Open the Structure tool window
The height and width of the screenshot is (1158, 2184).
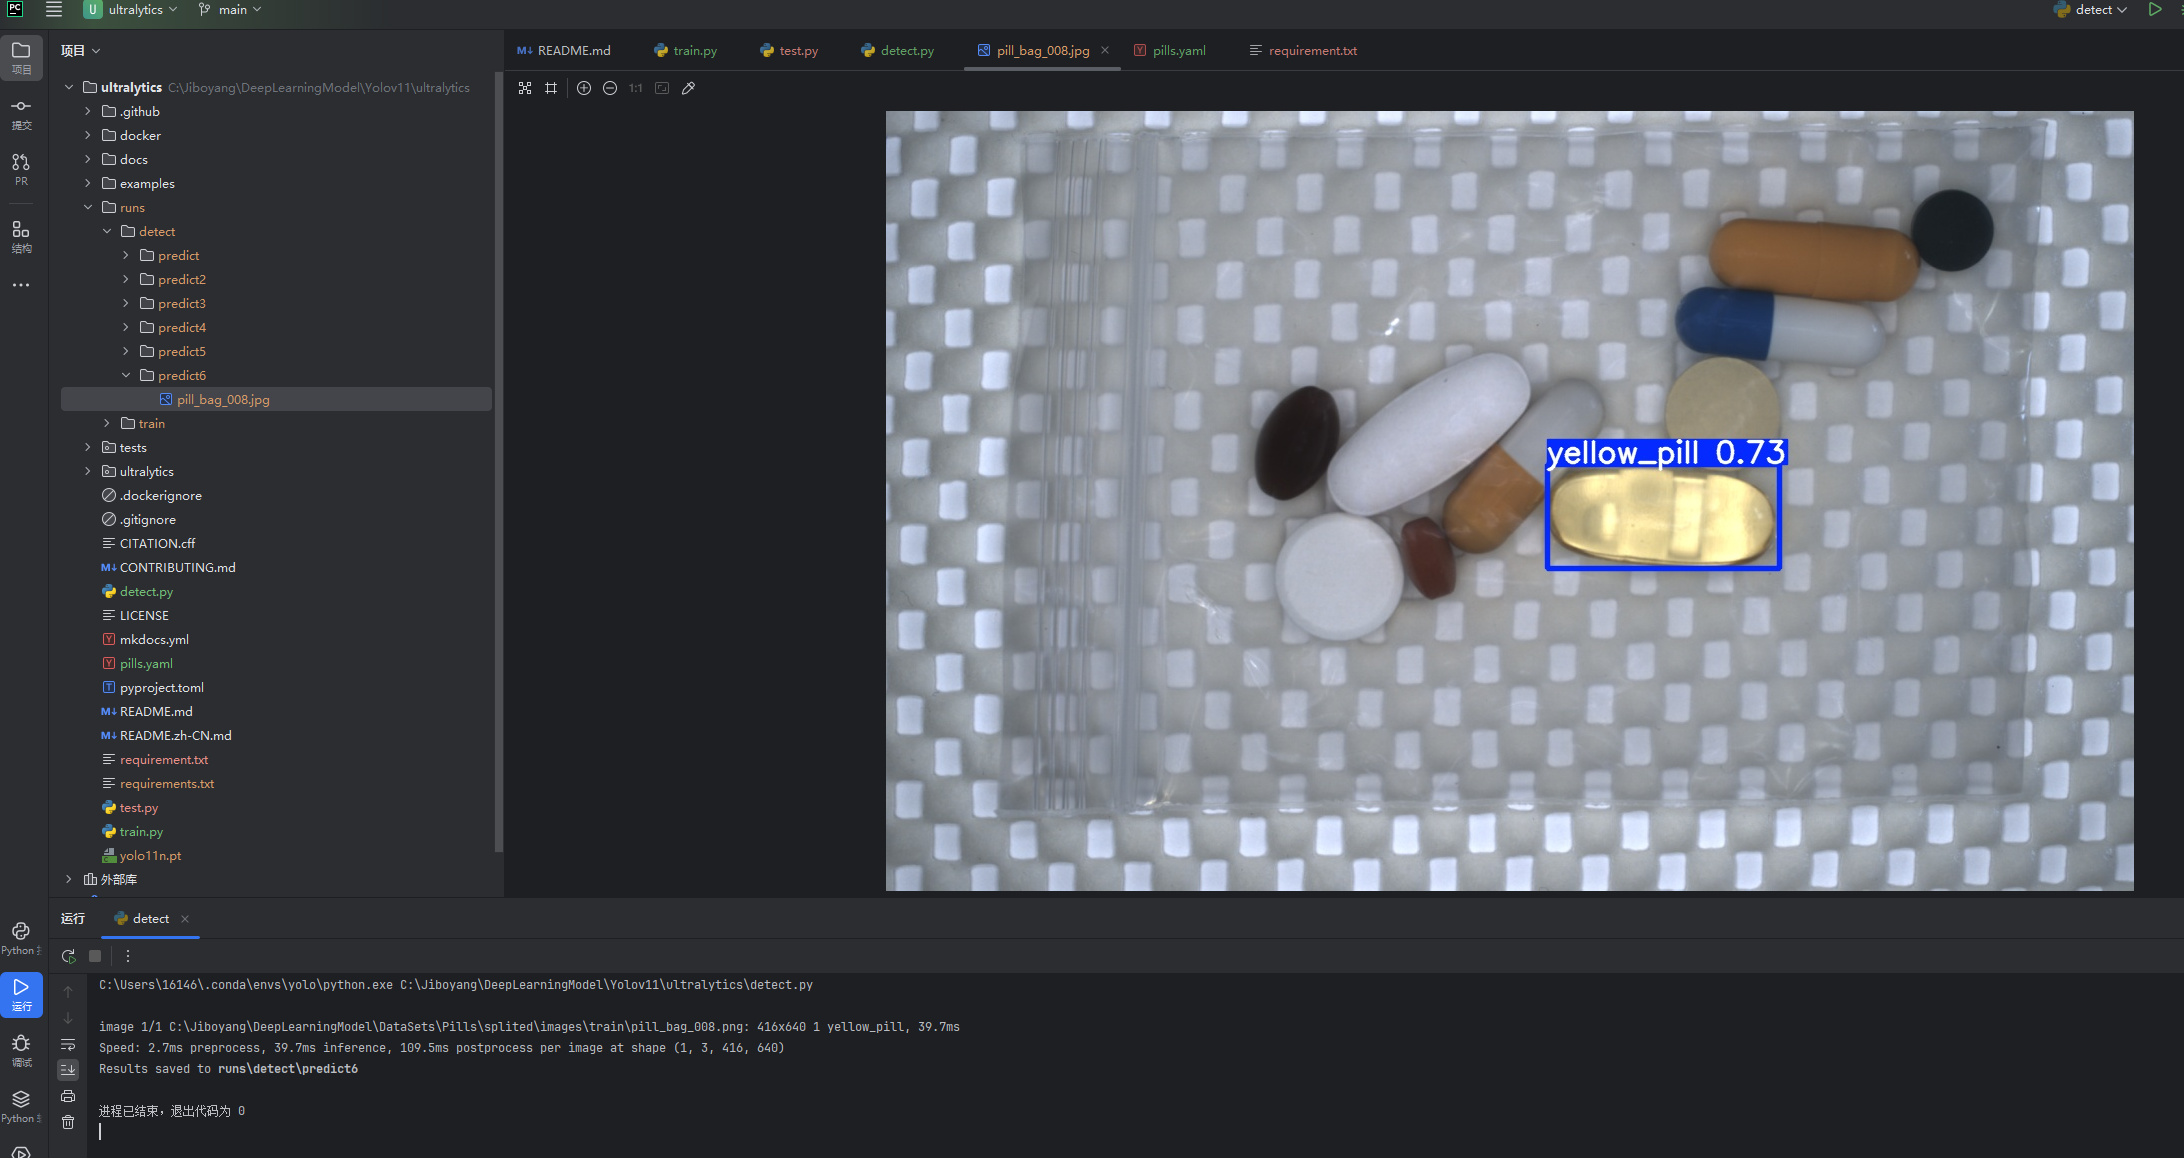[21, 236]
